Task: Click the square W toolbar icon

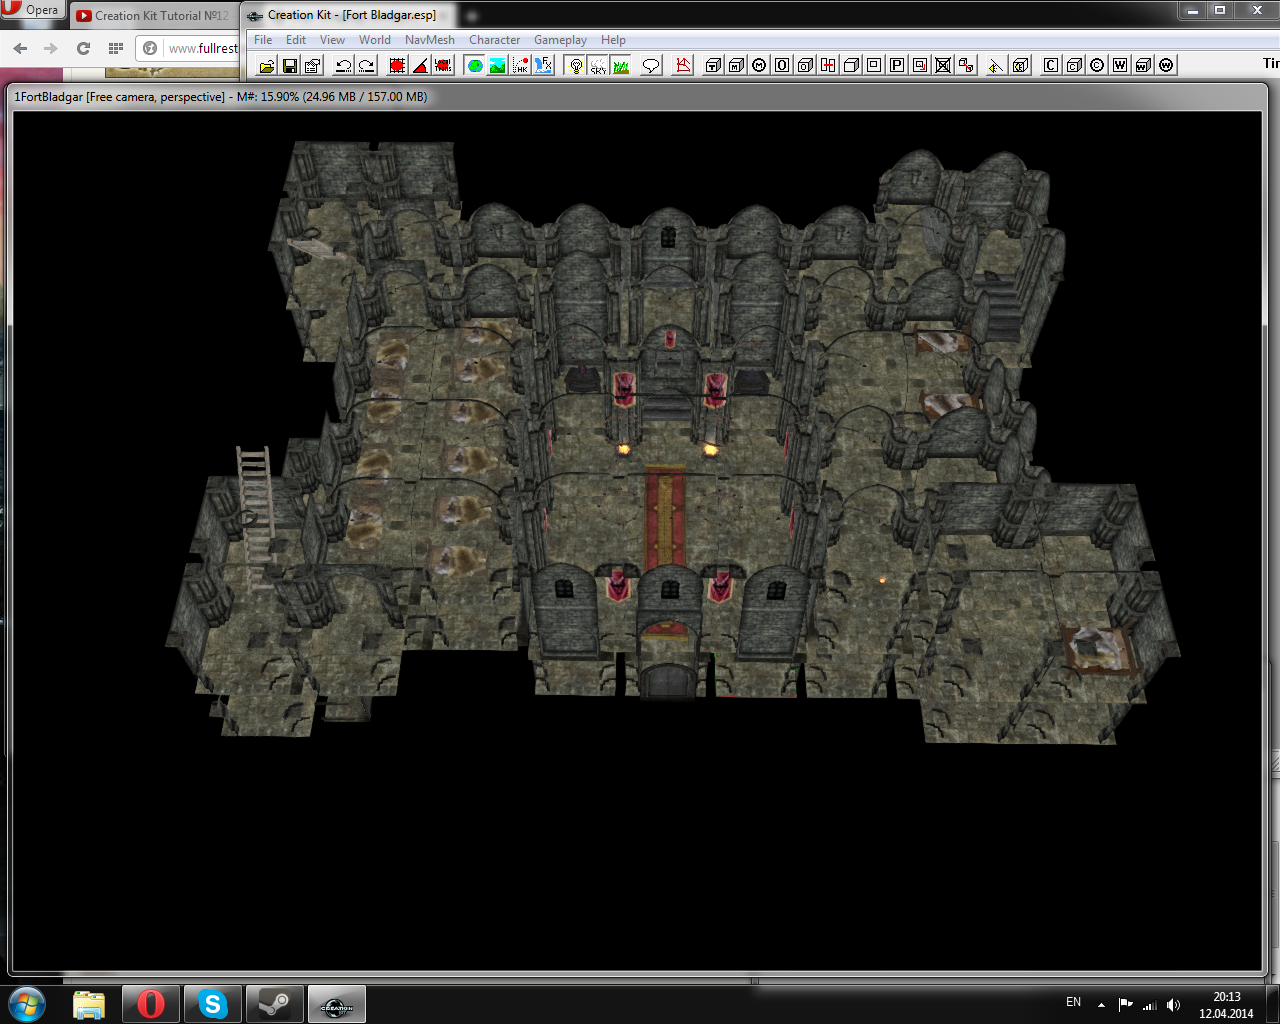Action: 1120,65
